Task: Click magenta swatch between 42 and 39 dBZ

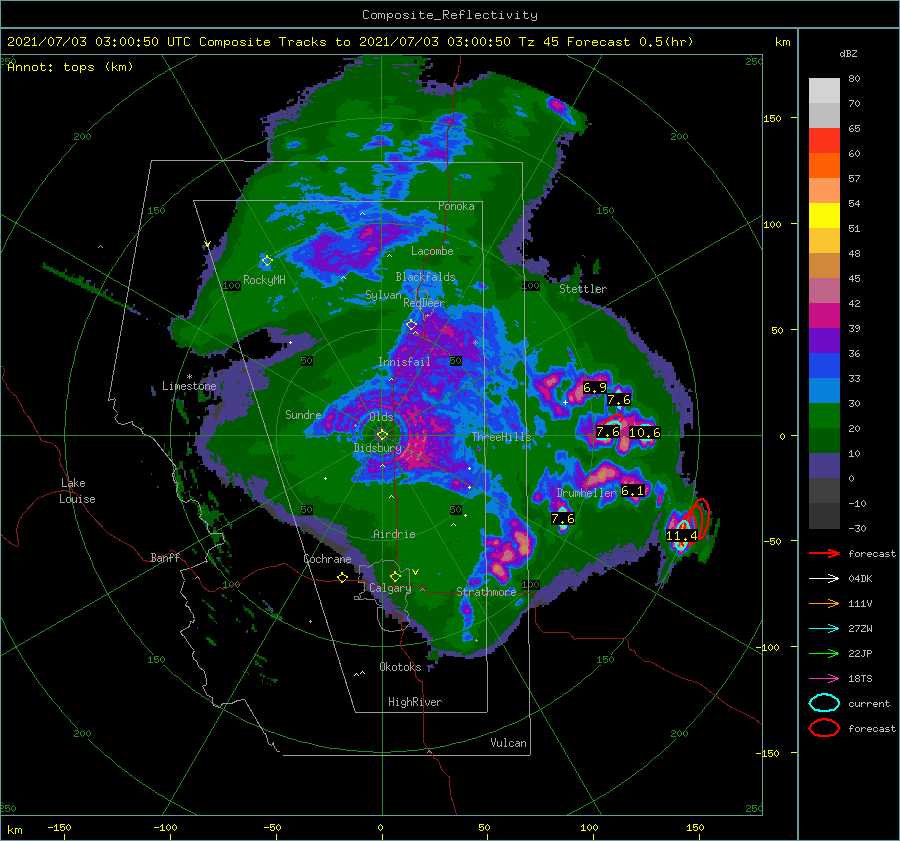Action: 824,316
